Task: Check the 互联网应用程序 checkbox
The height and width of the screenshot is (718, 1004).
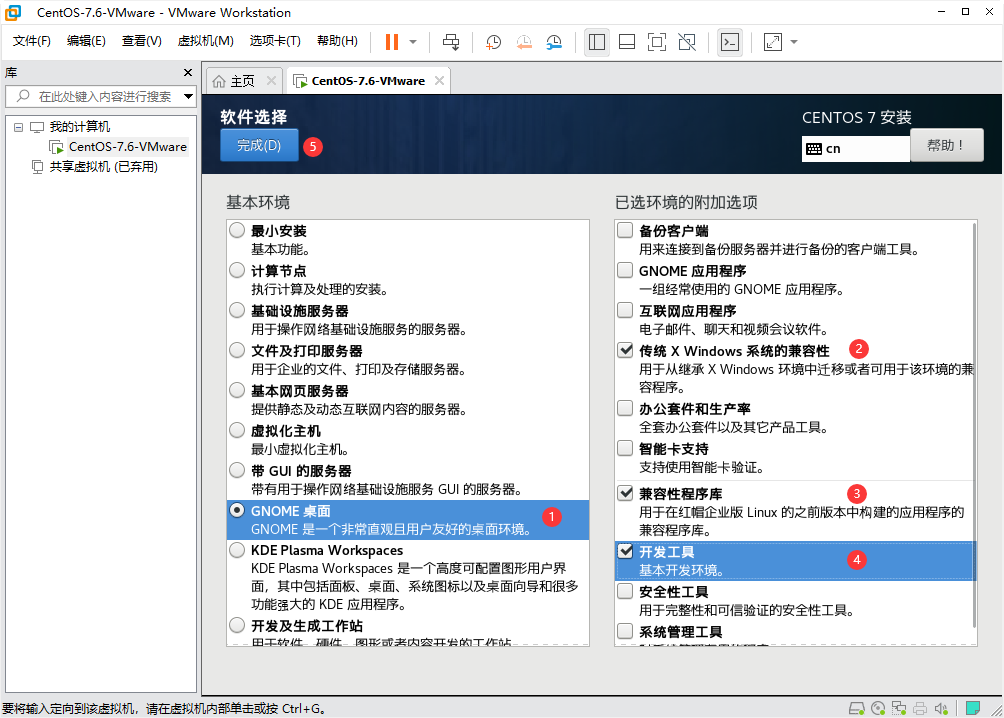Action: 625,310
